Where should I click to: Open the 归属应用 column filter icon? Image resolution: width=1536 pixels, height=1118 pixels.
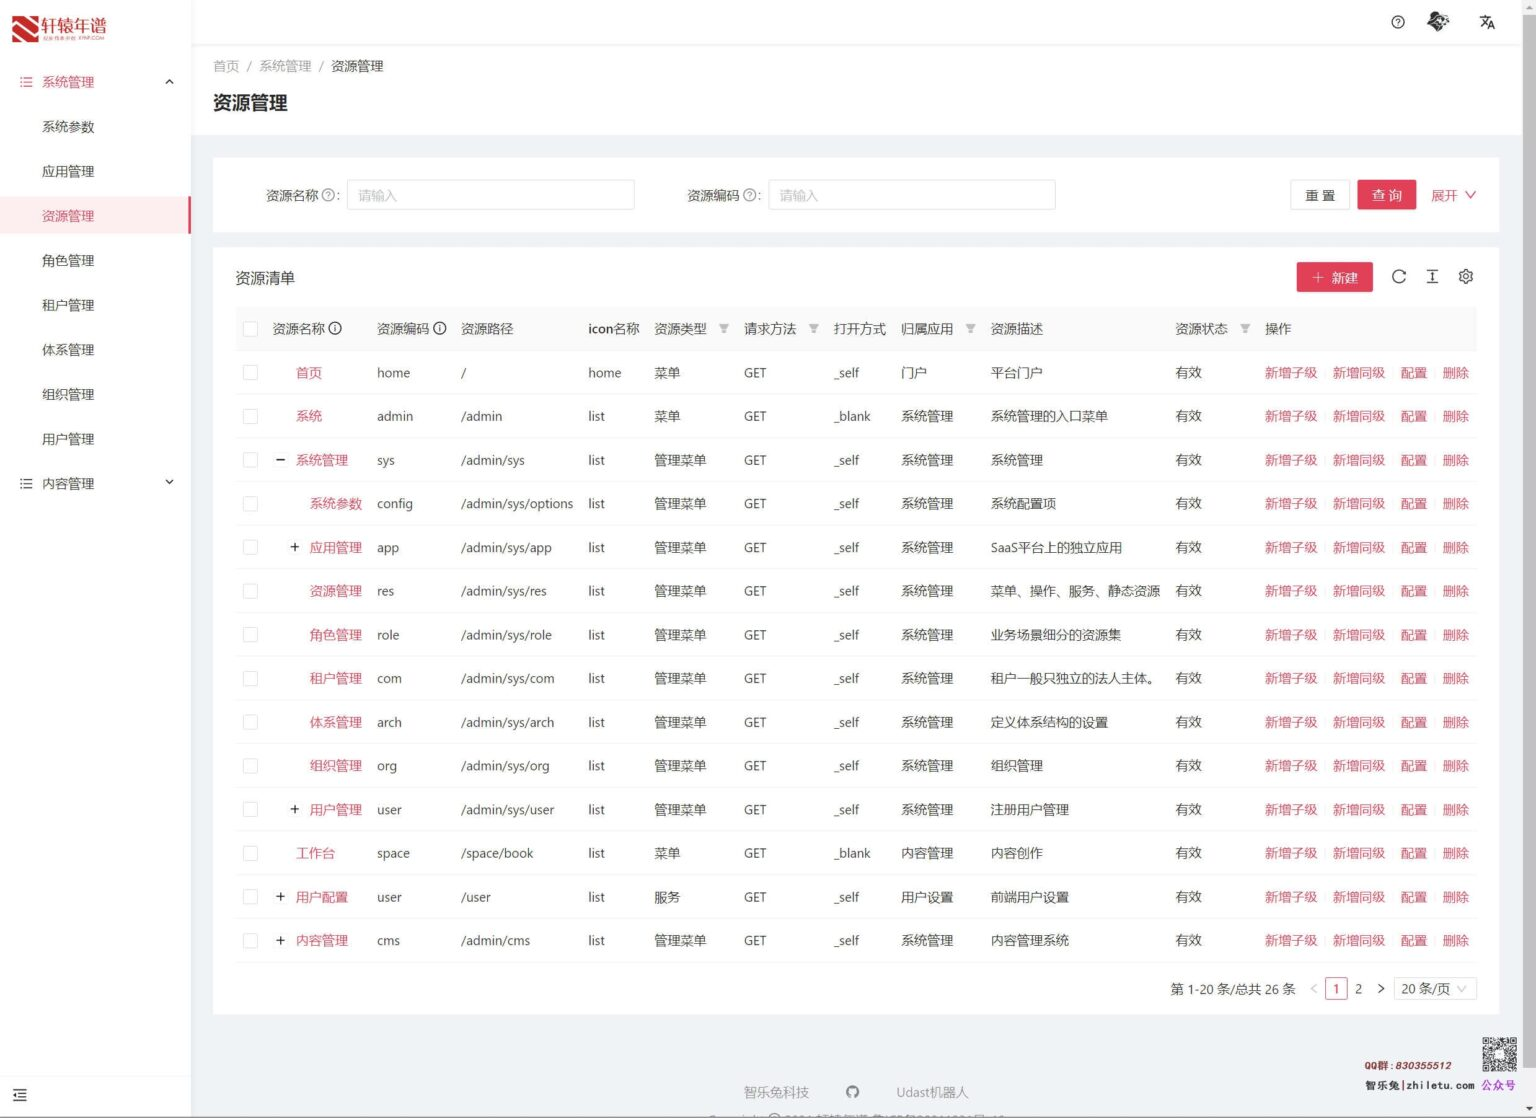click(x=970, y=329)
